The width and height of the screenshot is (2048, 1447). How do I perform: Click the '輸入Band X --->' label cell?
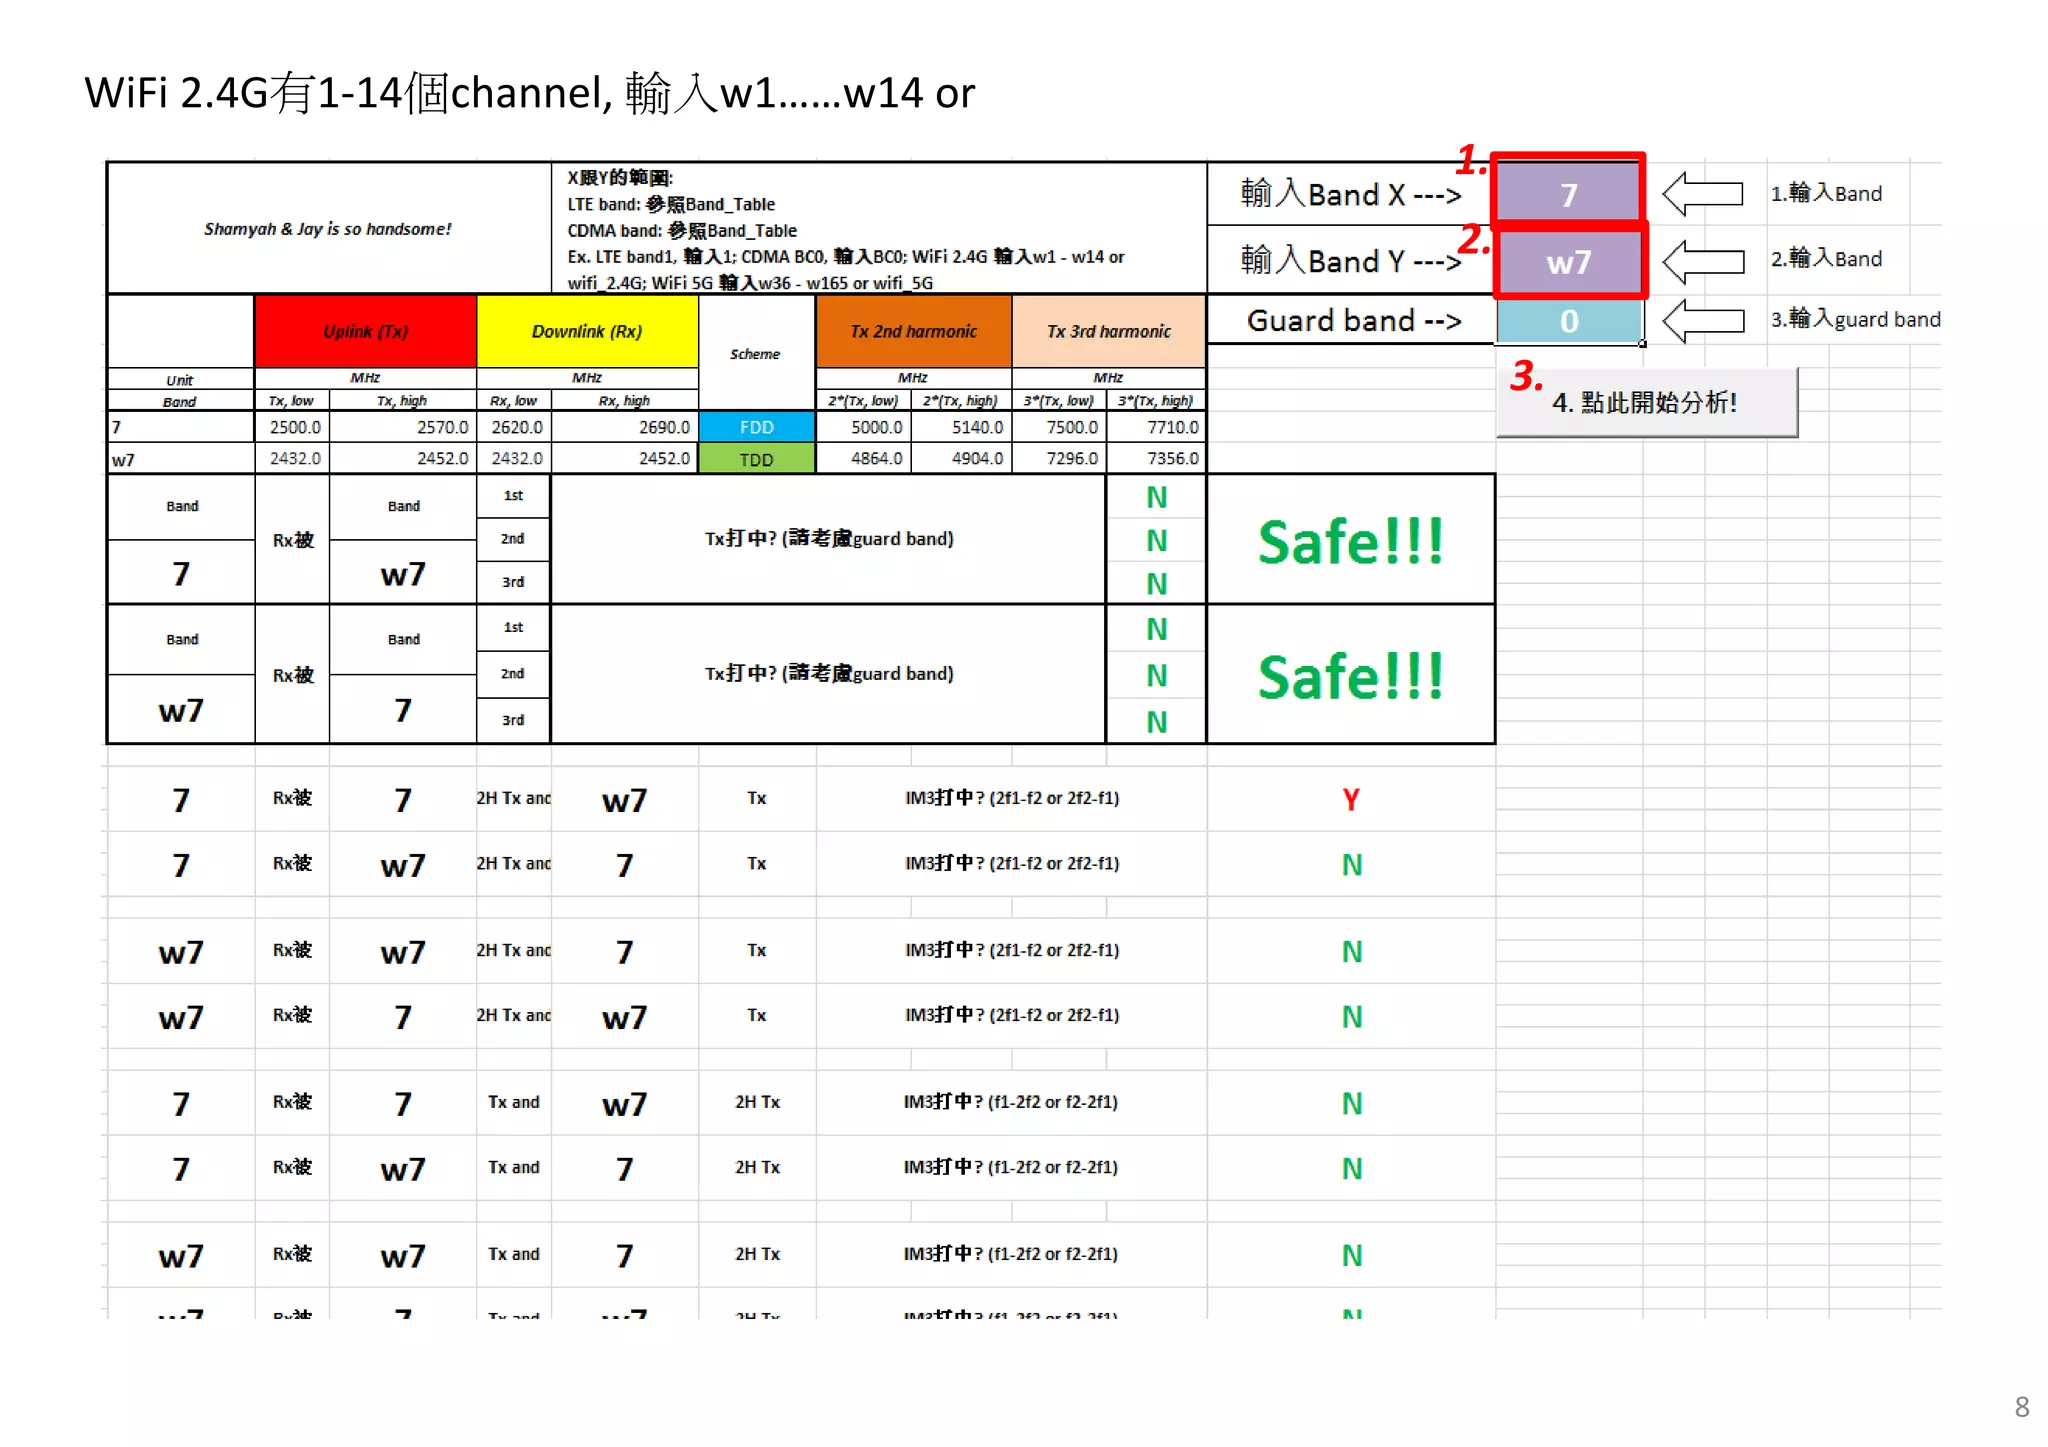click(x=1351, y=194)
